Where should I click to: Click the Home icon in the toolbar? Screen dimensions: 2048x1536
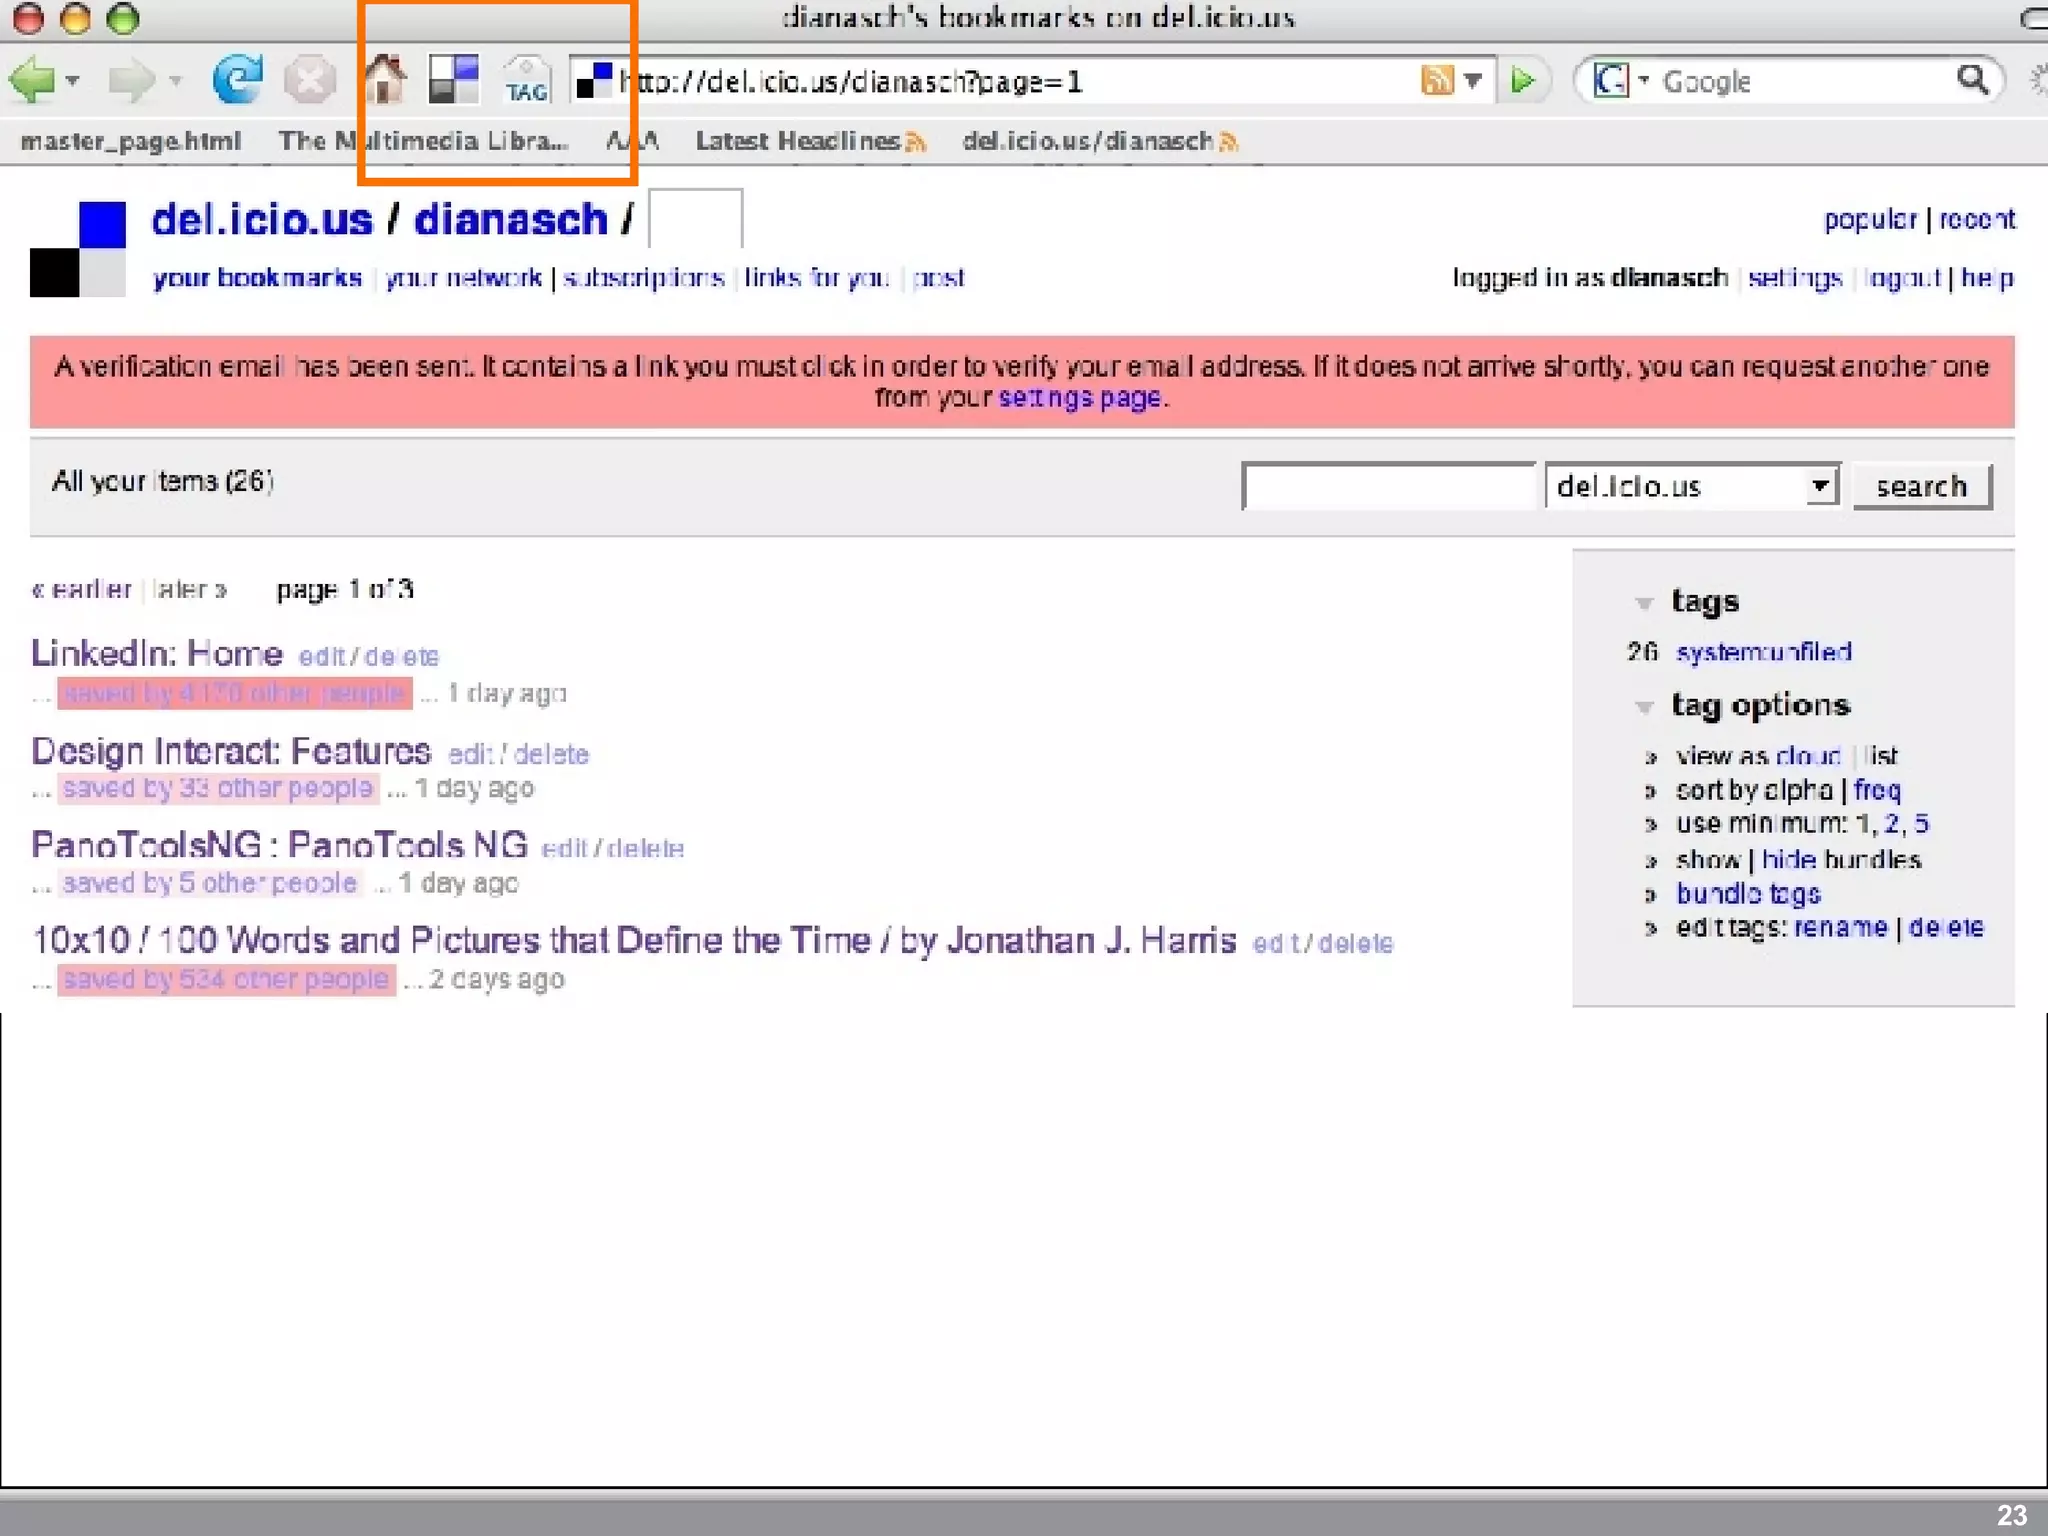384,80
